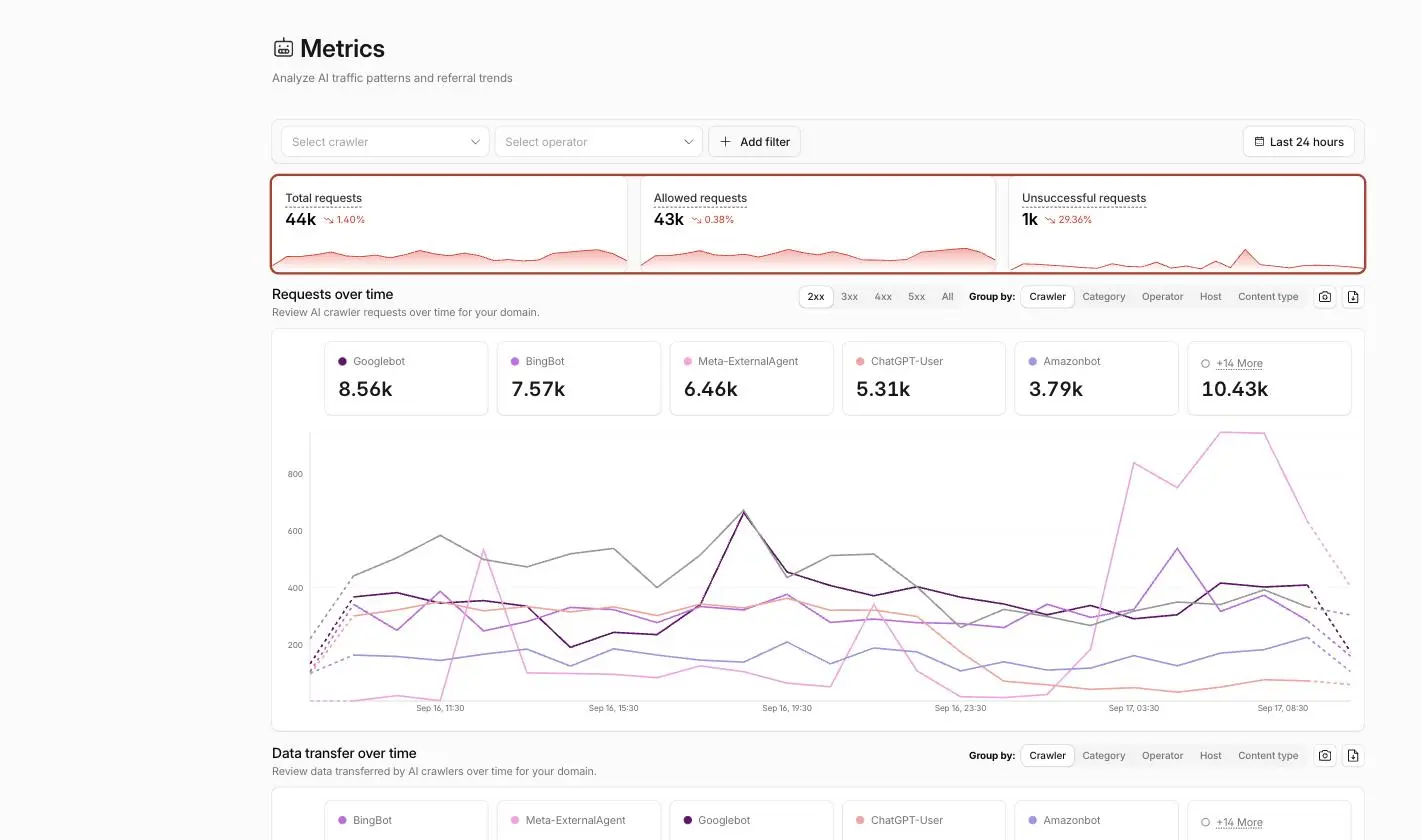Group Data transfer by Content type
This screenshot has width=1421, height=840.
pyautogui.click(x=1268, y=756)
